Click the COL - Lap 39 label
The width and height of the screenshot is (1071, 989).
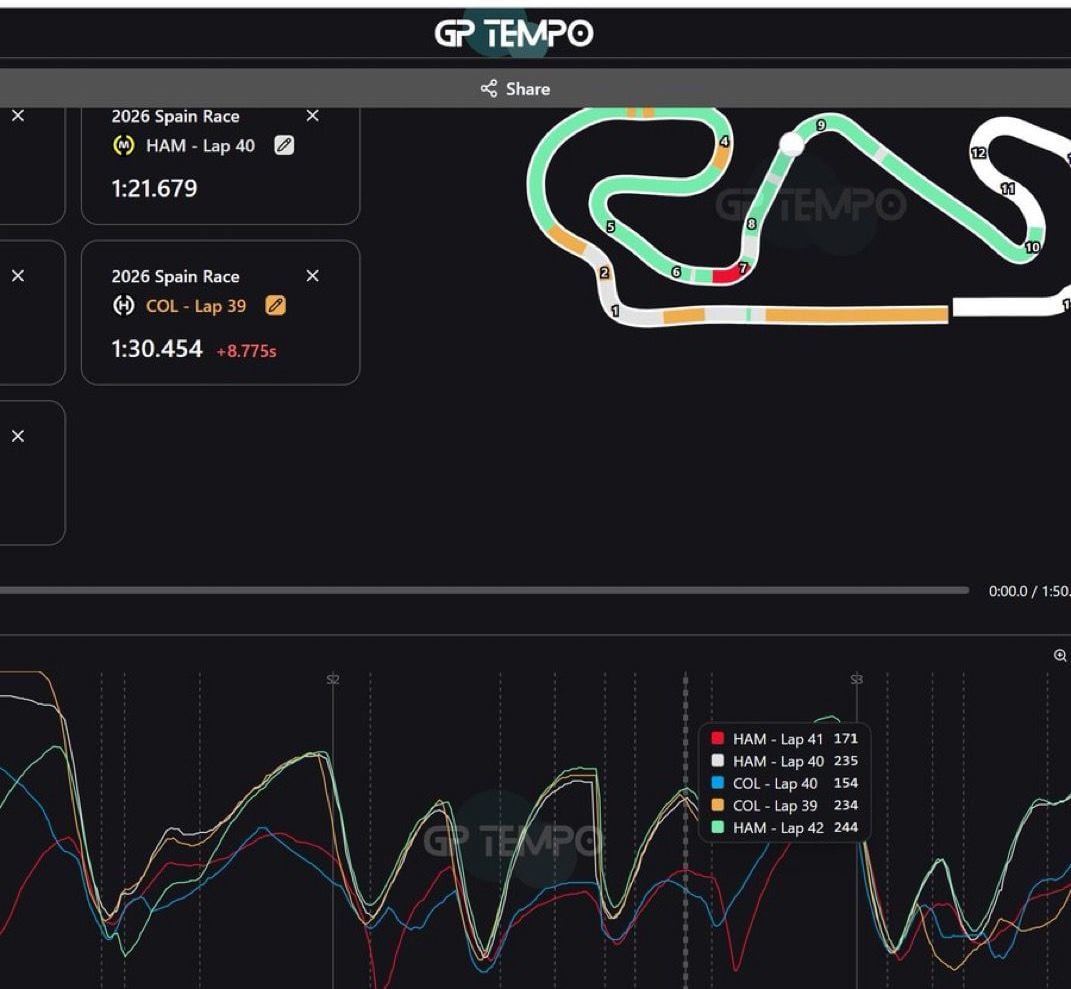(196, 306)
